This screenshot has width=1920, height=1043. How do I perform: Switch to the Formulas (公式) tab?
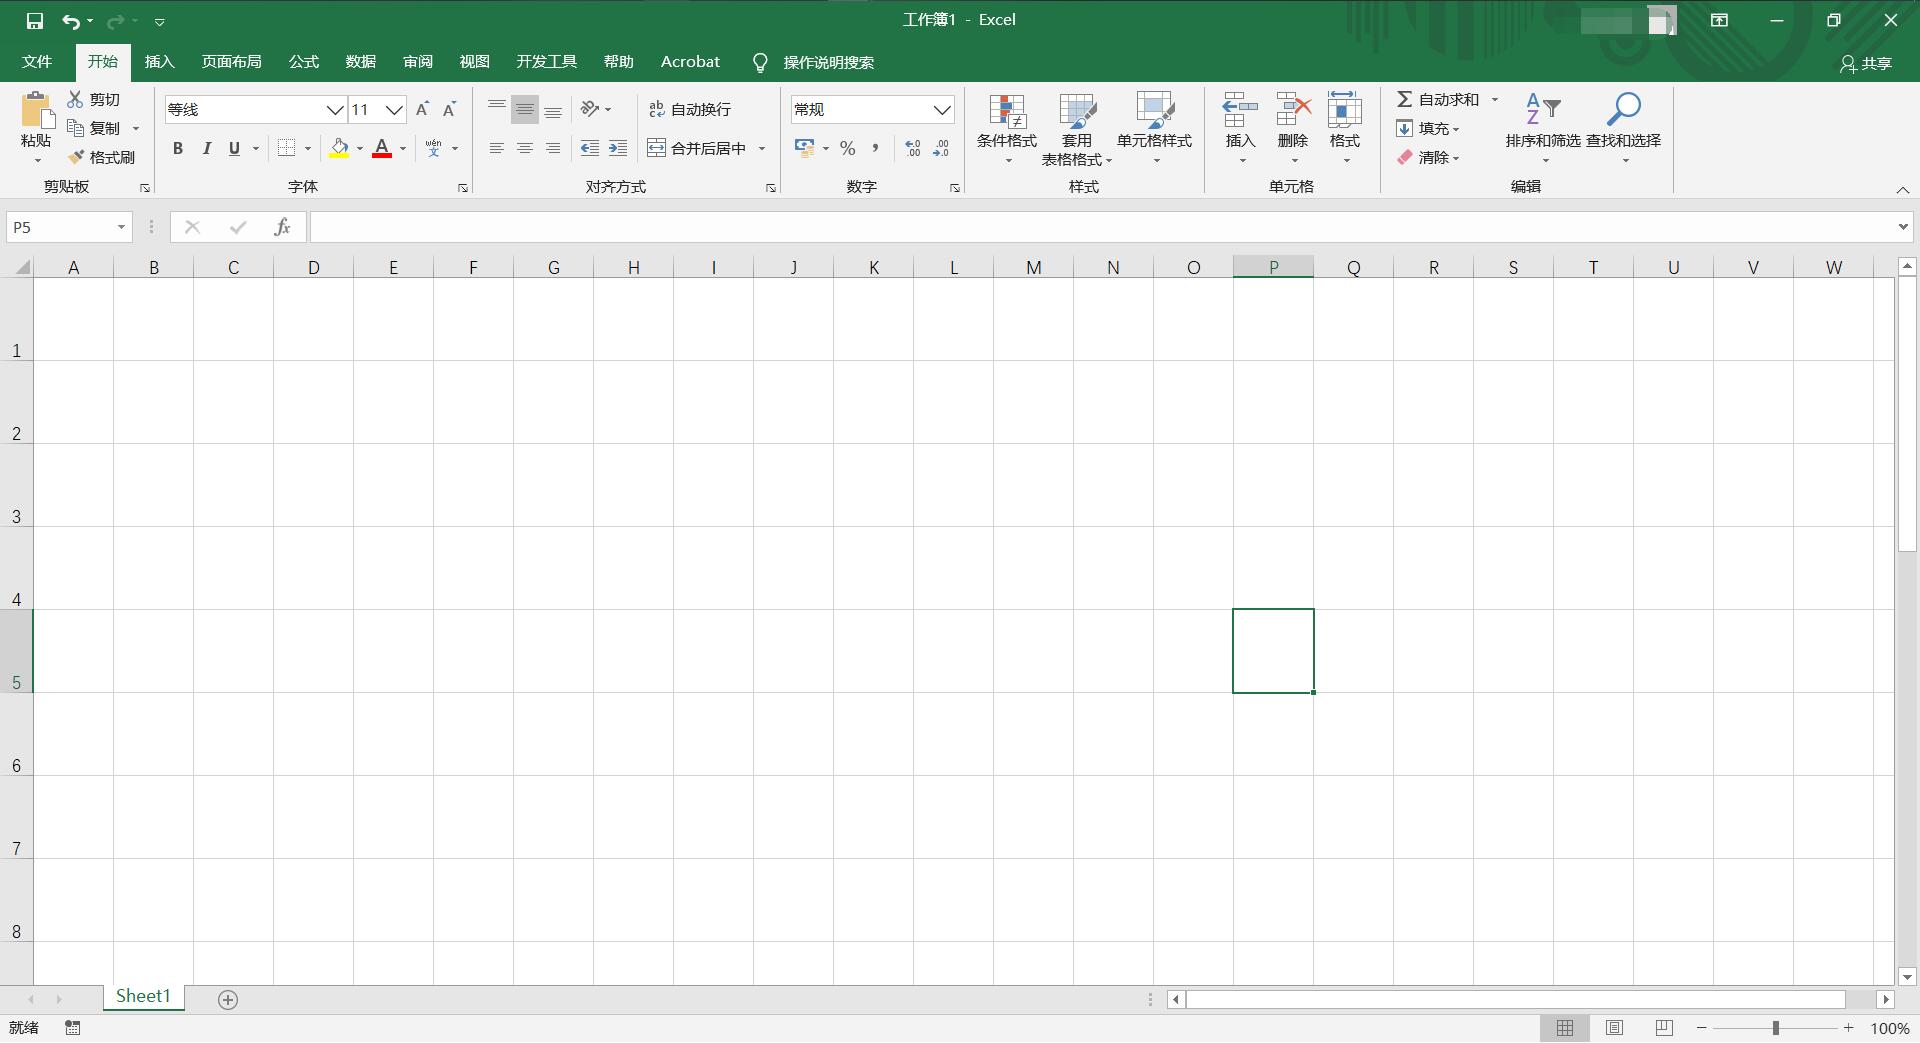click(x=304, y=62)
